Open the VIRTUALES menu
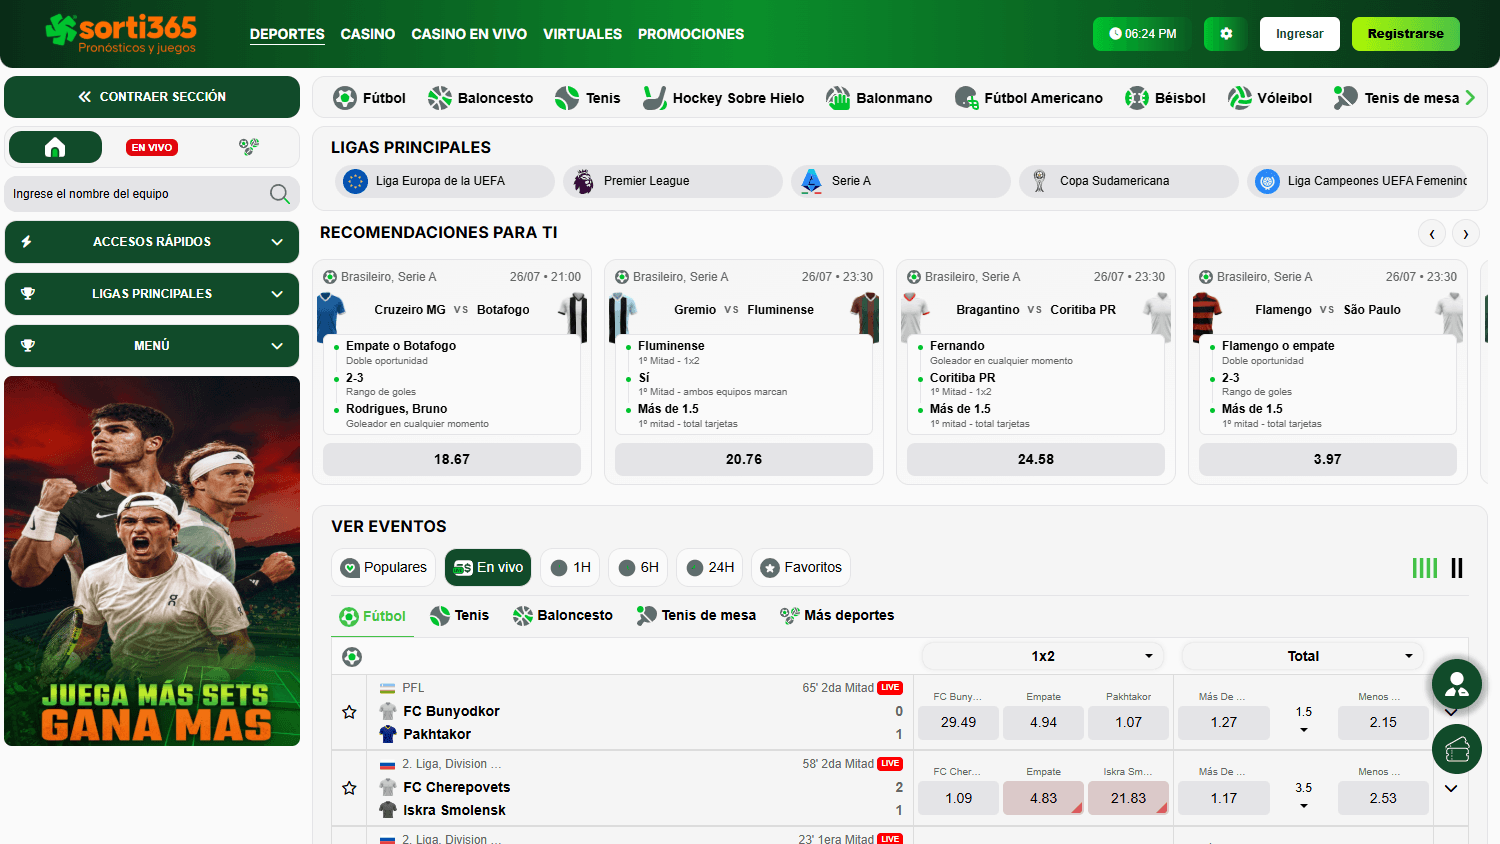Viewport: 1500px width, 844px height. (582, 34)
